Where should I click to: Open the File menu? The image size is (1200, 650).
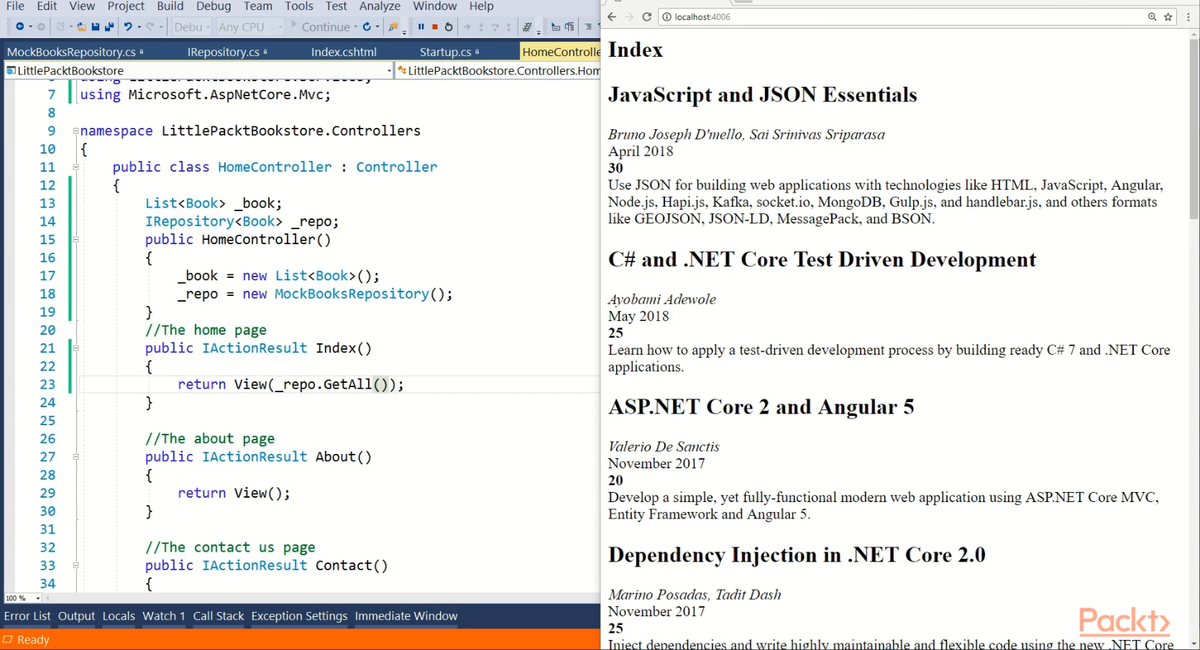pos(16,6)
